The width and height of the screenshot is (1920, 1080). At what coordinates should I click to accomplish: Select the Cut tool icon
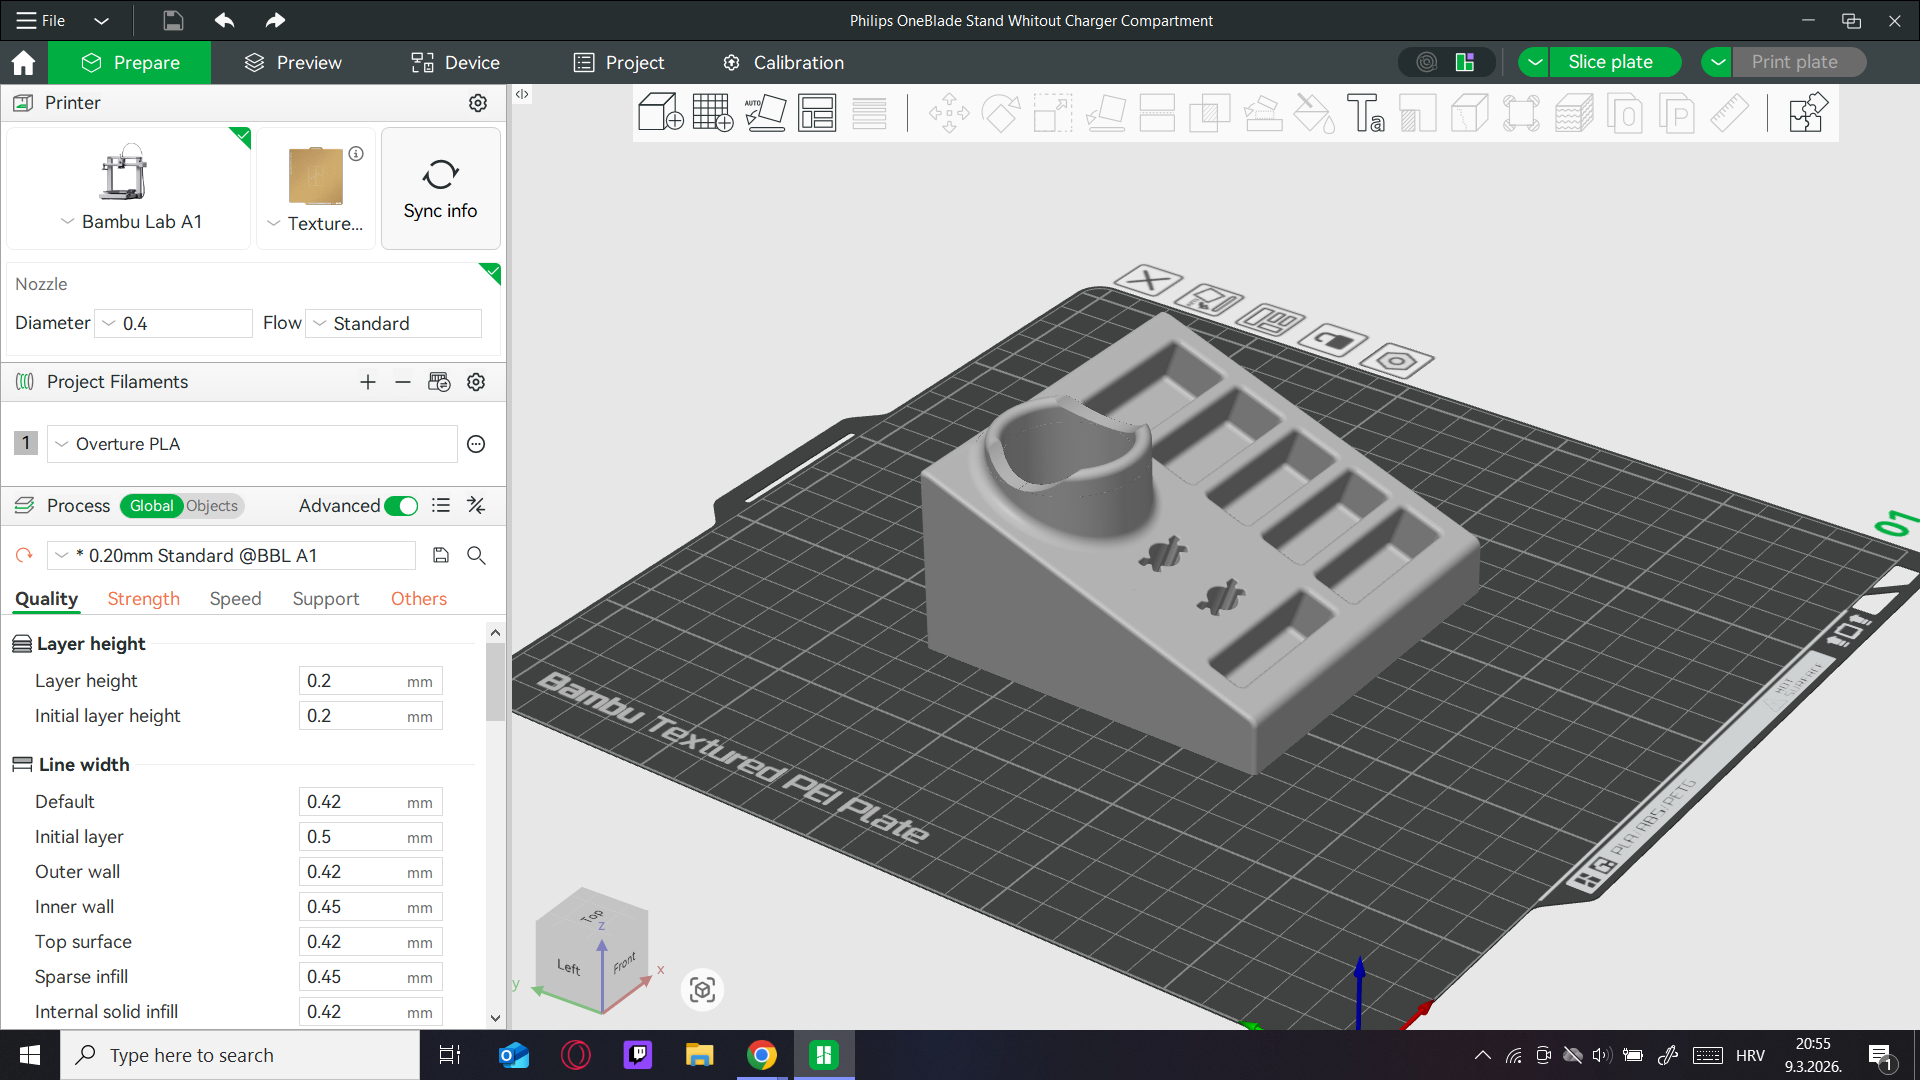1157,113
